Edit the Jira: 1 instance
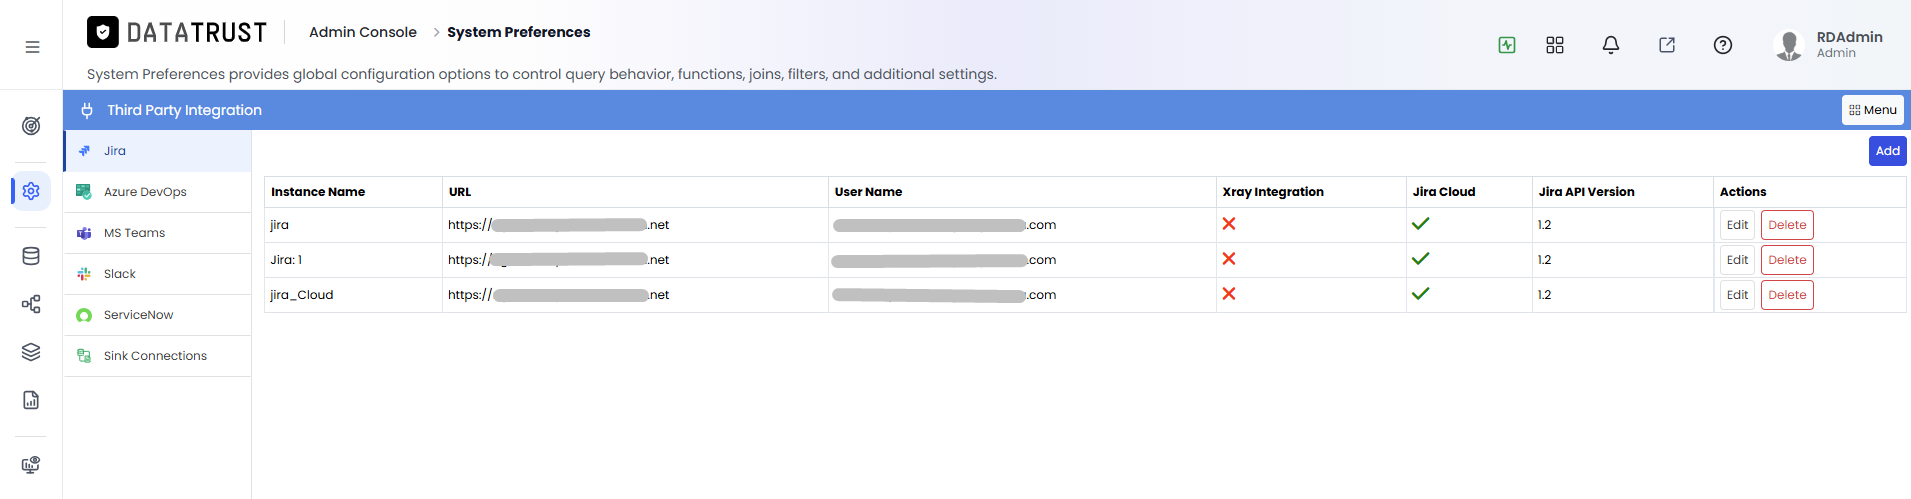1911x499 pixels. pos(1737,260)
